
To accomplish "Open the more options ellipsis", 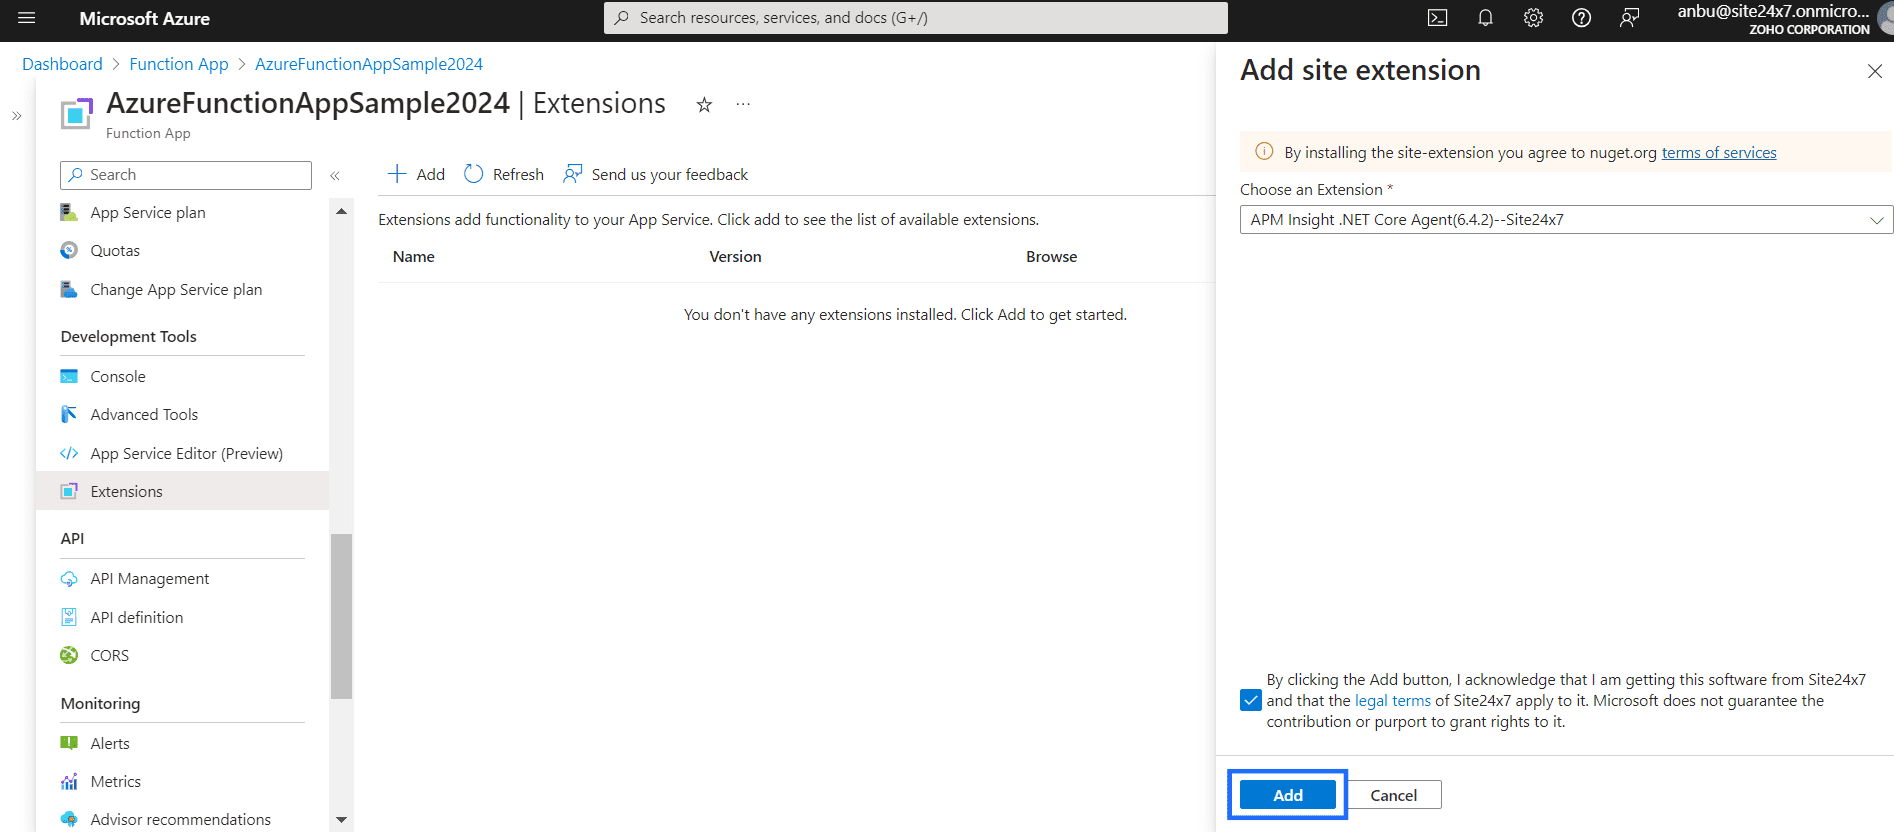I will click(x=743, y=104).
